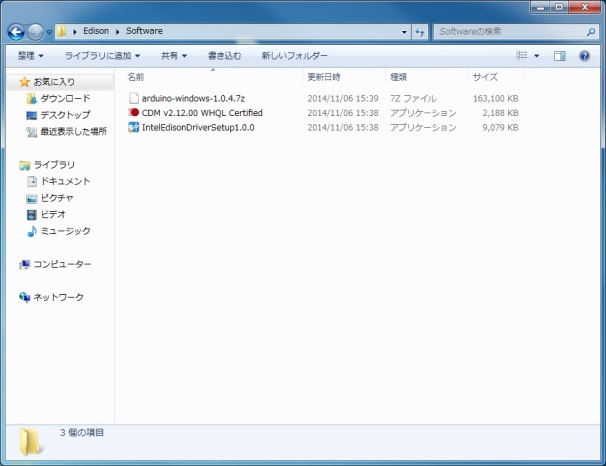This screenshot has height=466, width=606.
Task: Click the 最近表示した場所 icon
Action: pyautogui.click(x=32, y=132)
